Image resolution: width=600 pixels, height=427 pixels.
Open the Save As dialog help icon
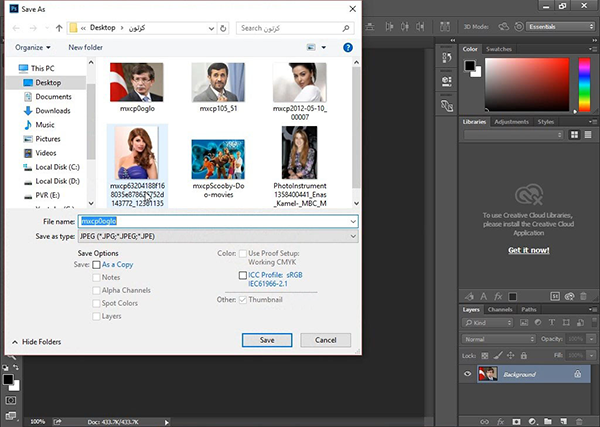(x=347, y=47)
